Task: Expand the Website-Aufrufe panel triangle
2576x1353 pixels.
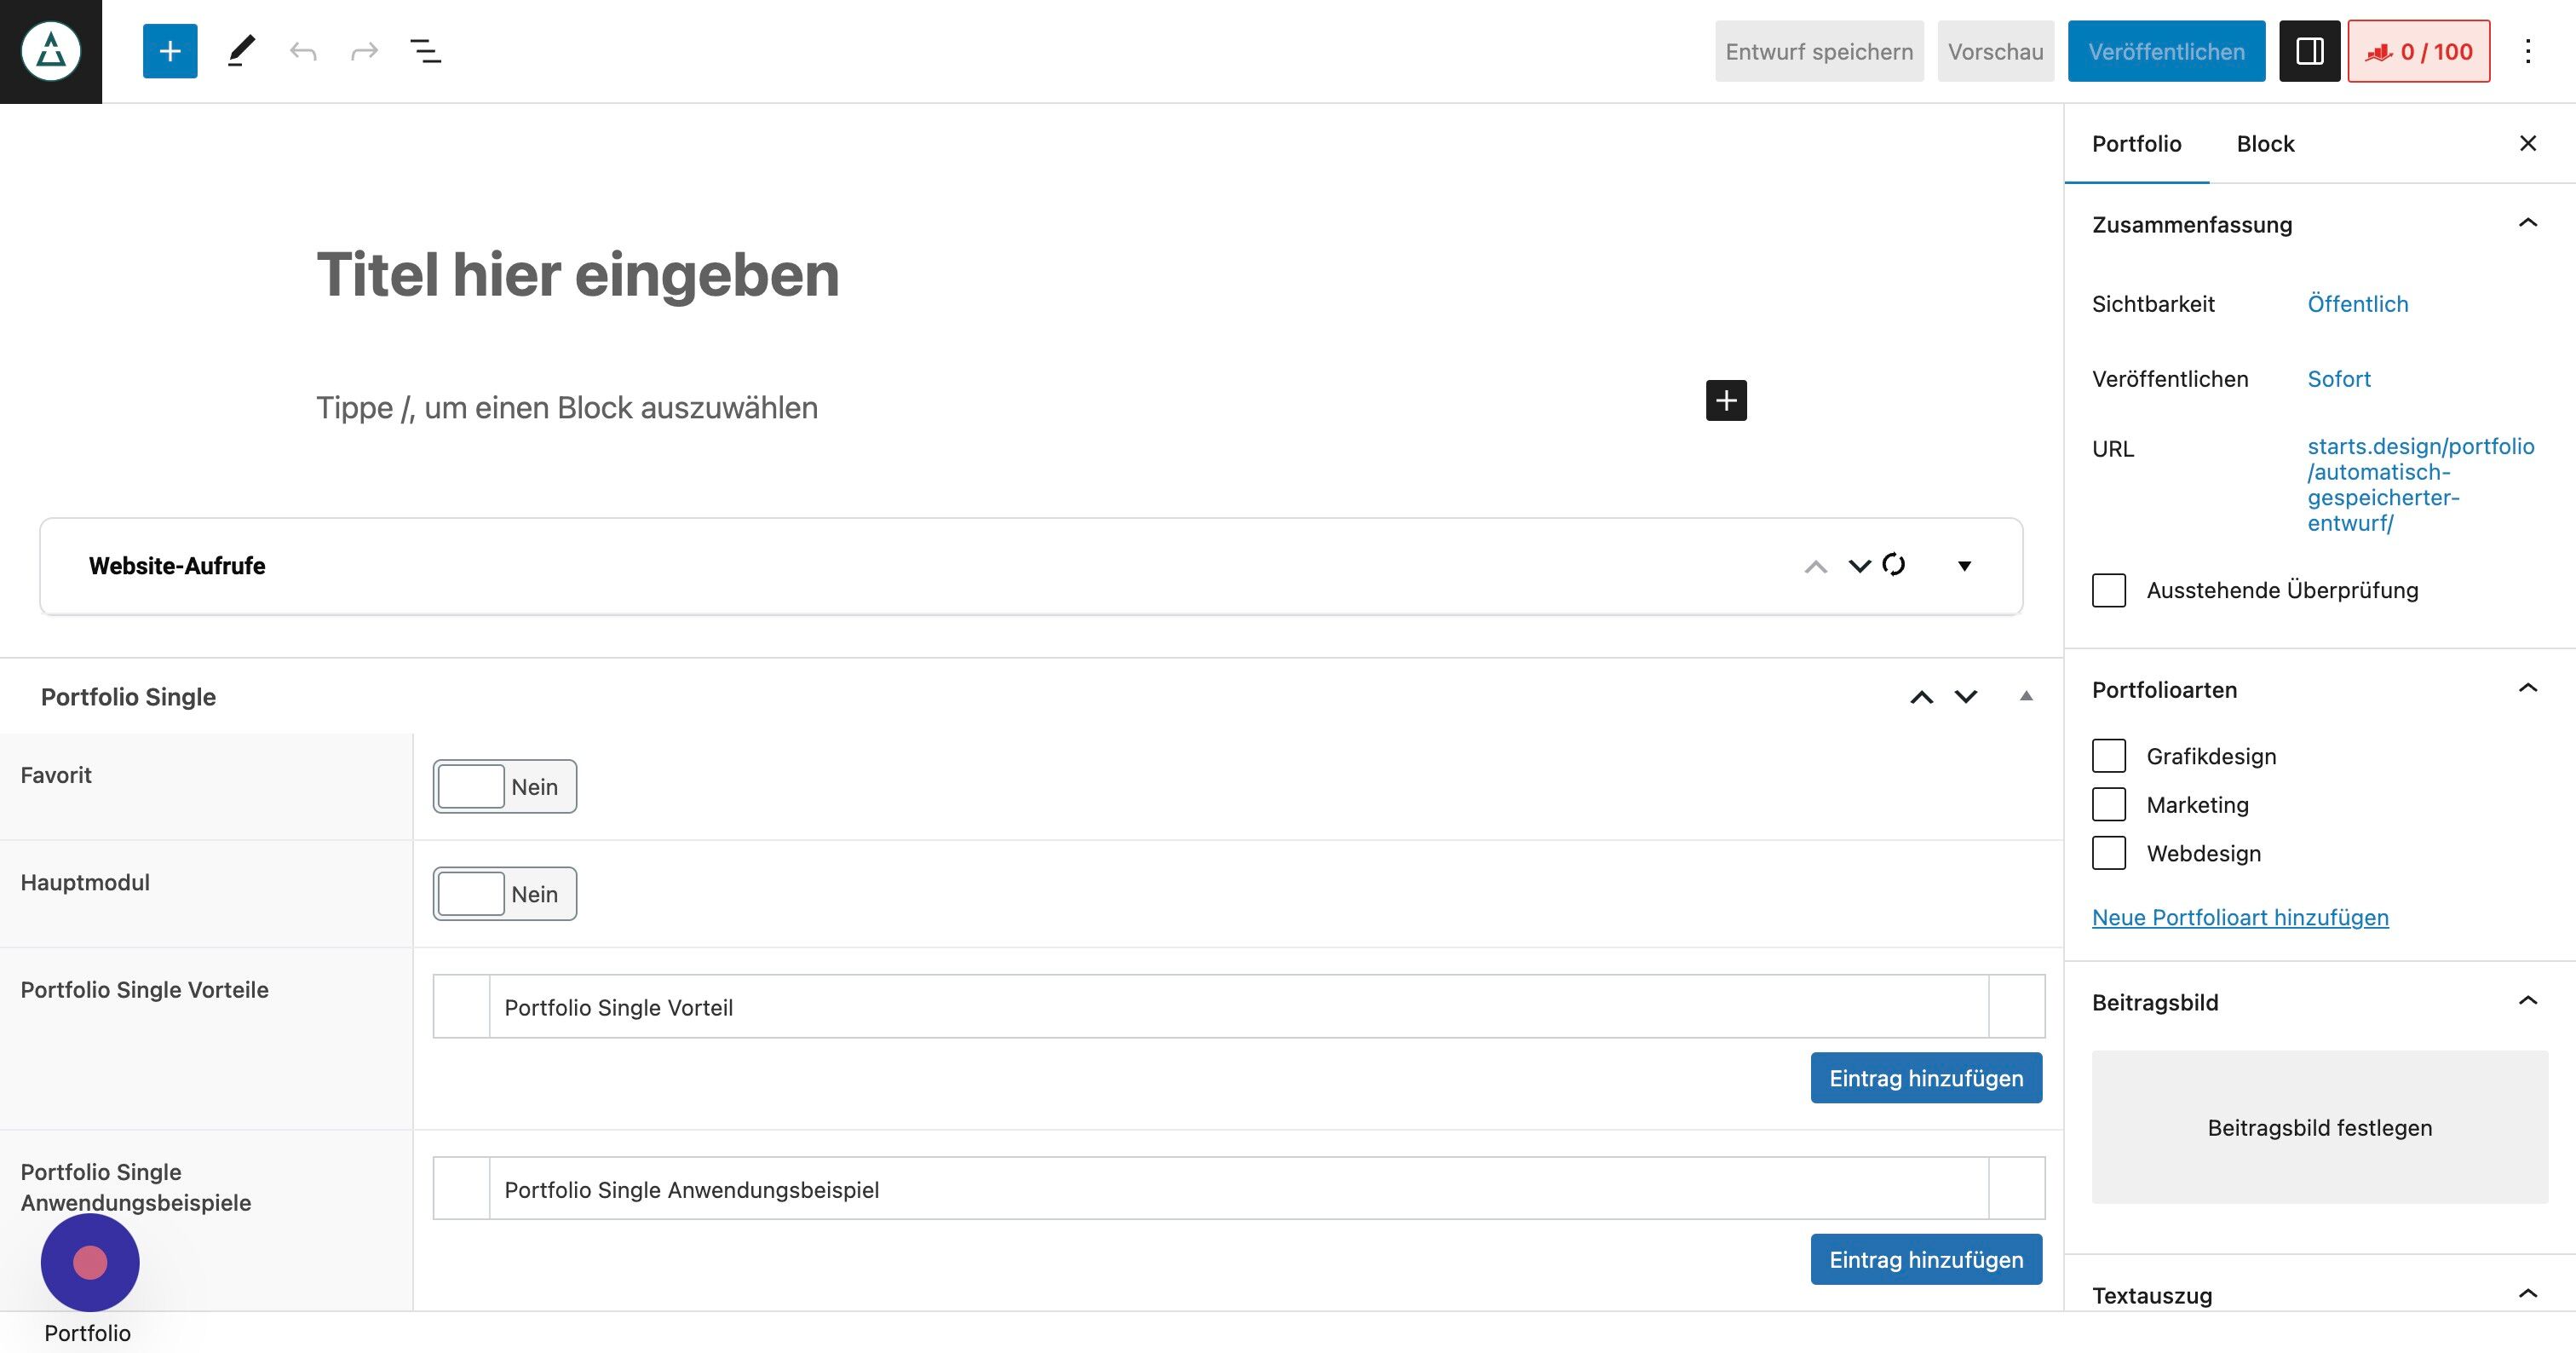Action: 1964,566
